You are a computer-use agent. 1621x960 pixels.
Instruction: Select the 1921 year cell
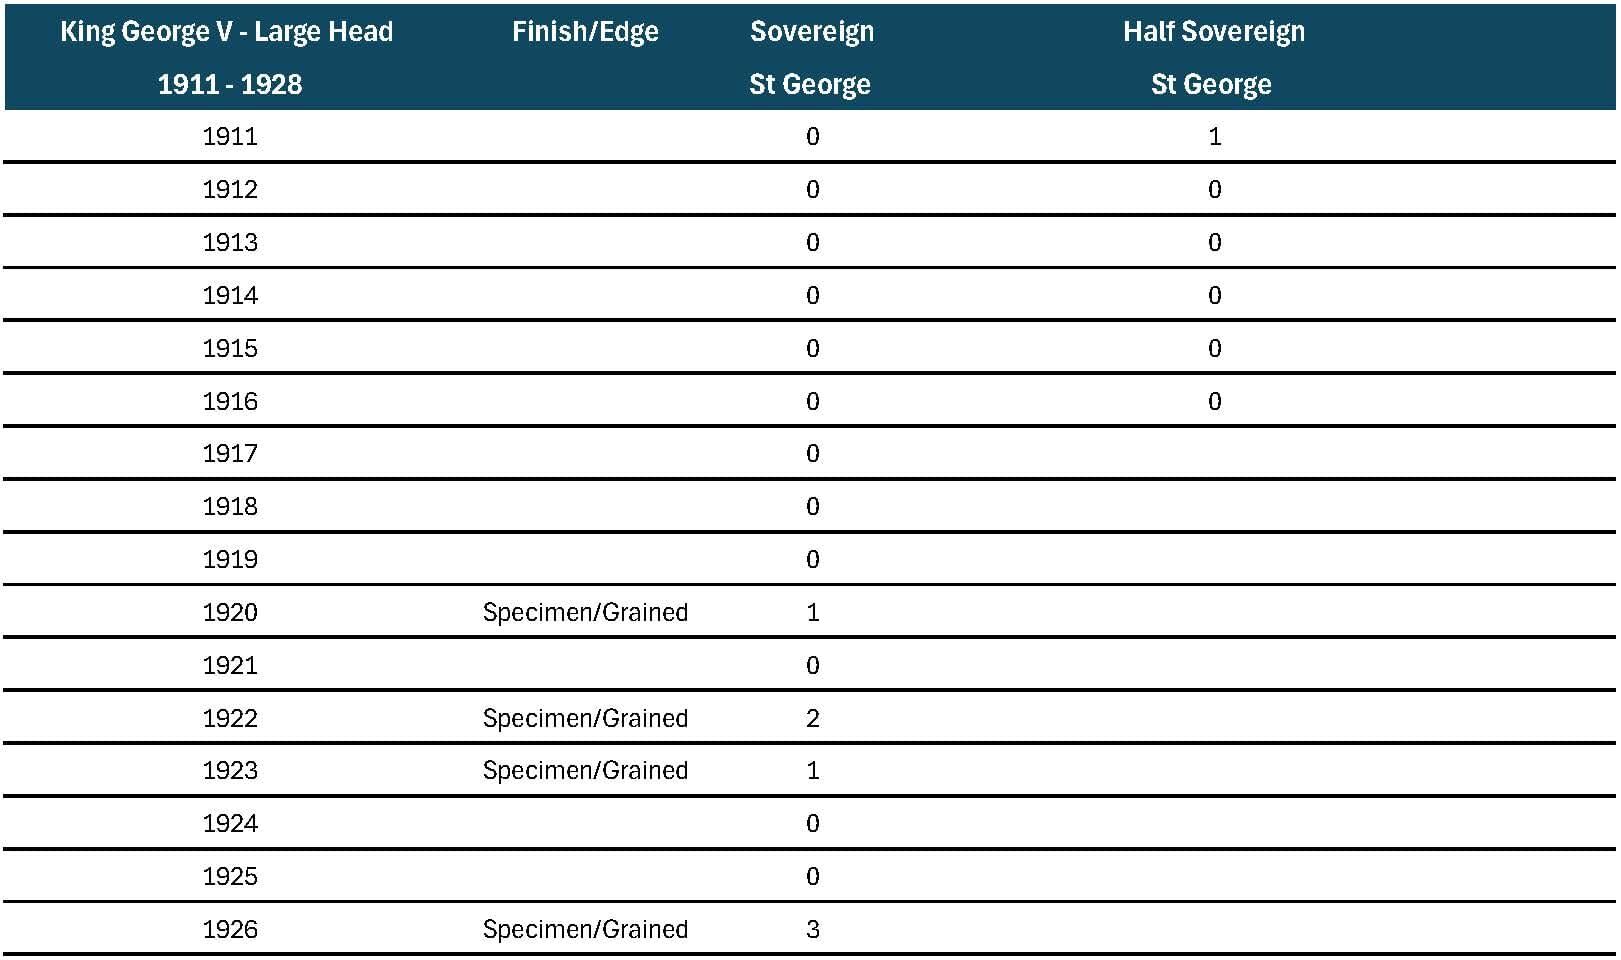230,666
